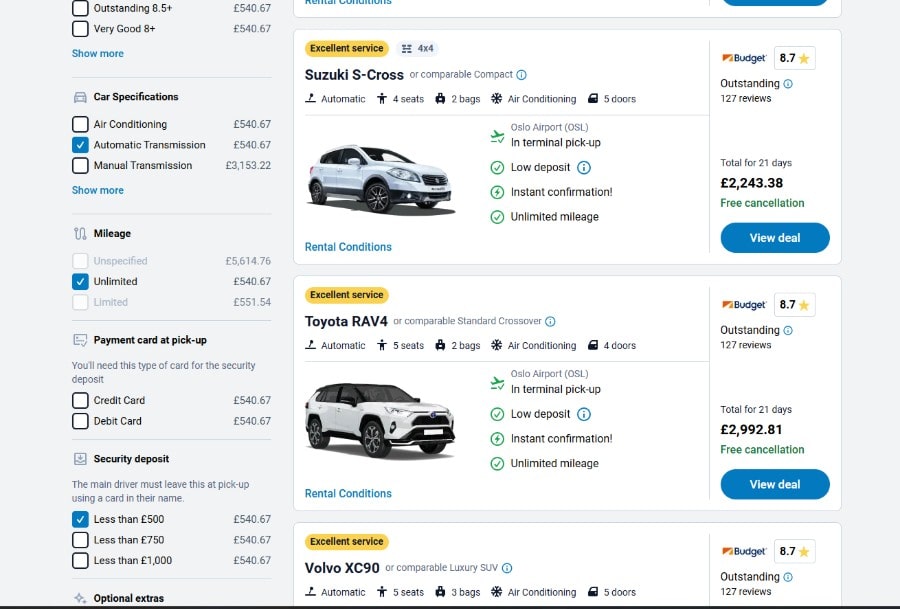Viewport: 900px width, 609px height.
Task: Check the Very Good 8+ filter
Action: [x=80, y=29]
